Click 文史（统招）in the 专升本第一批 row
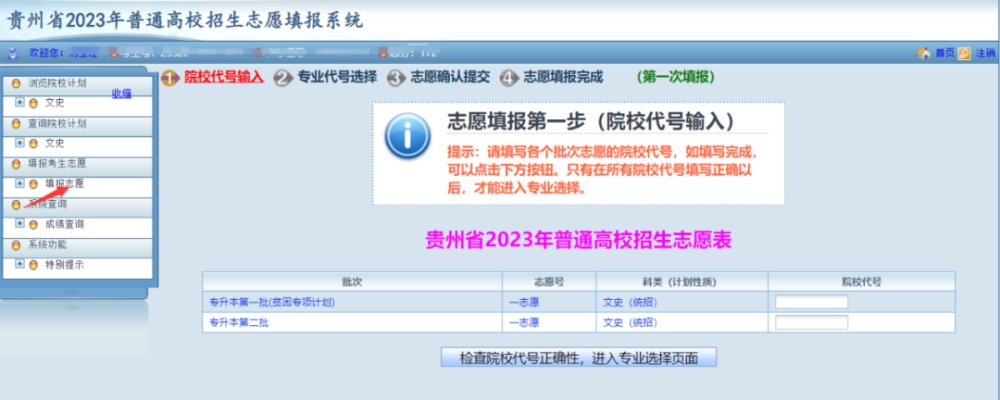Viewport: 1000px width, 400px height. click(630, 302)
